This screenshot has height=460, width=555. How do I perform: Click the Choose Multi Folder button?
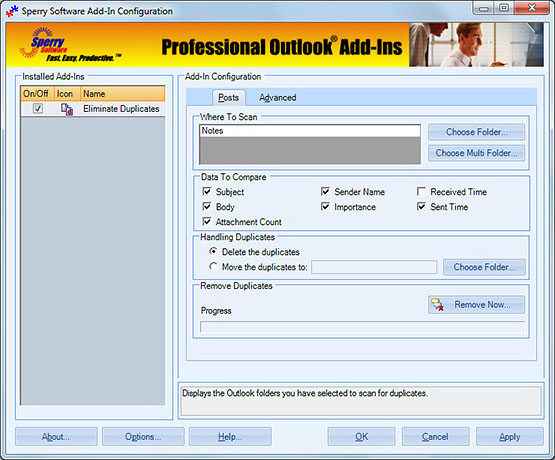coord(476,153)
